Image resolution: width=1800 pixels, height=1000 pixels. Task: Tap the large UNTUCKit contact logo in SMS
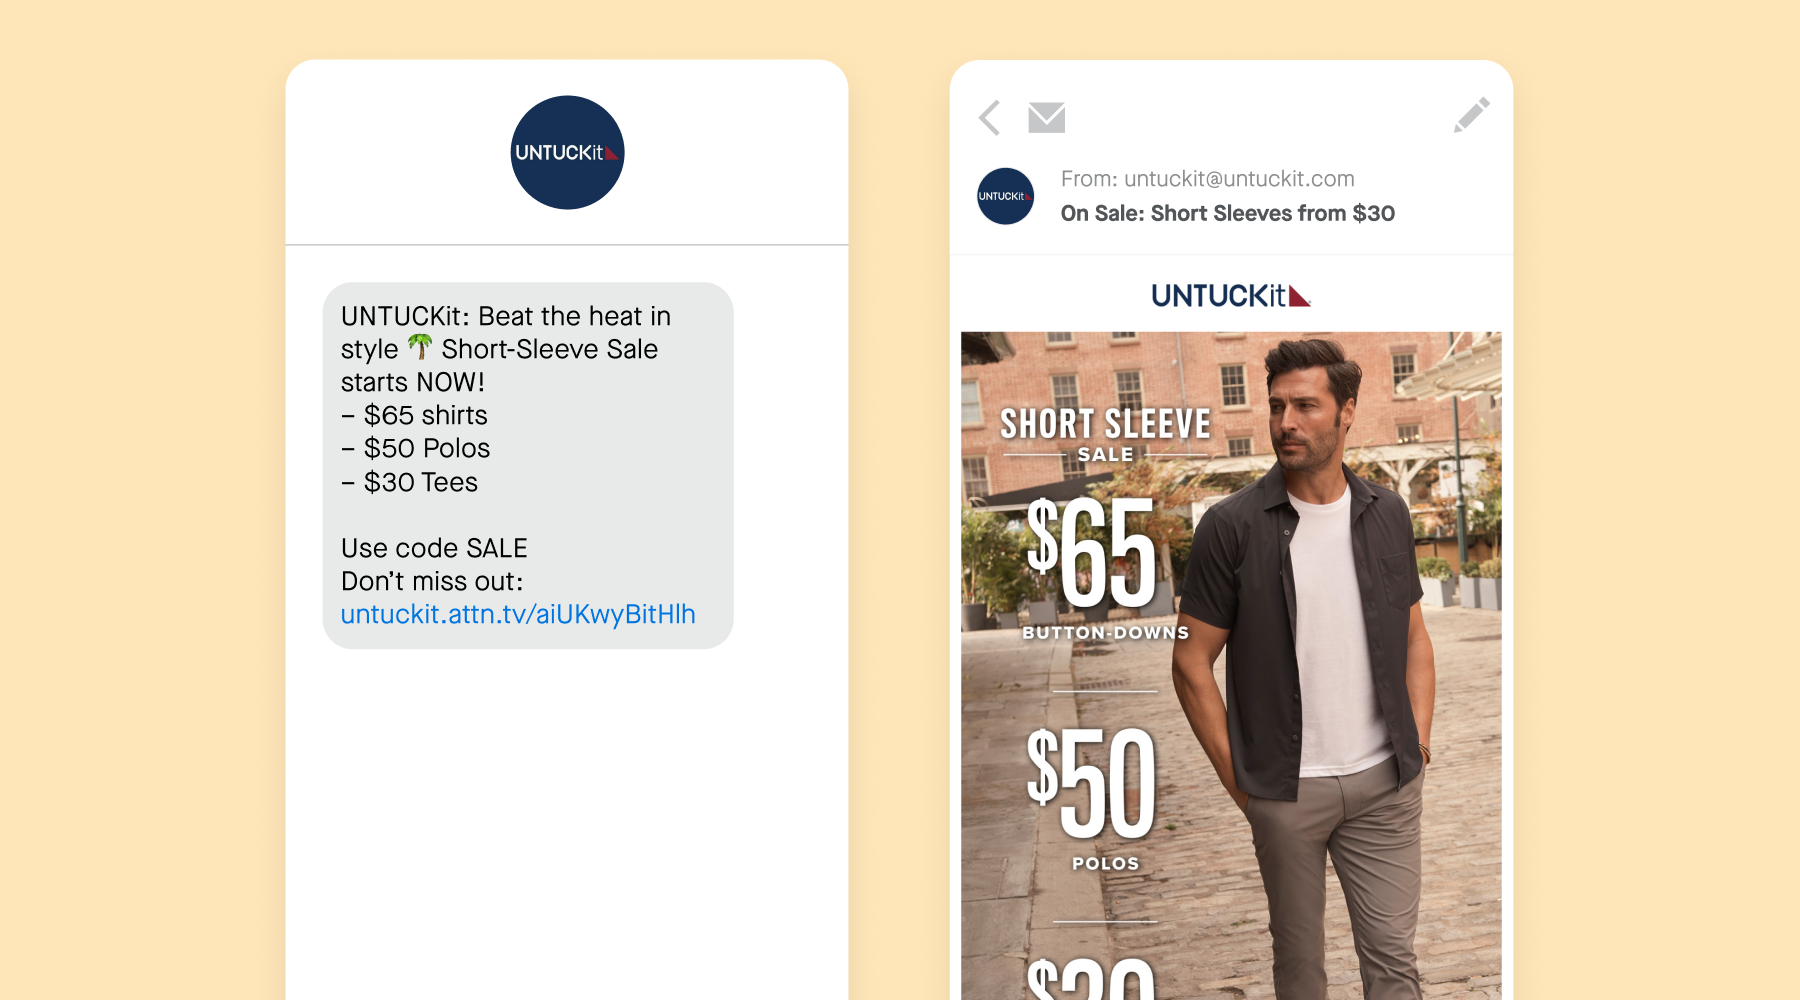pos(567,152)
